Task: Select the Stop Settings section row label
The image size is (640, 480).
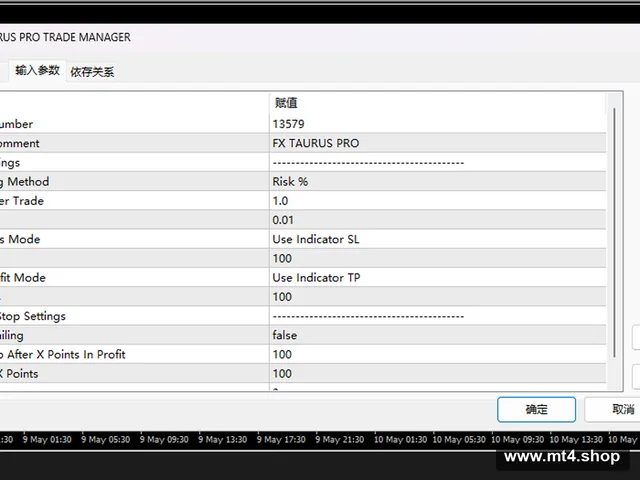Action: [134, 316]
